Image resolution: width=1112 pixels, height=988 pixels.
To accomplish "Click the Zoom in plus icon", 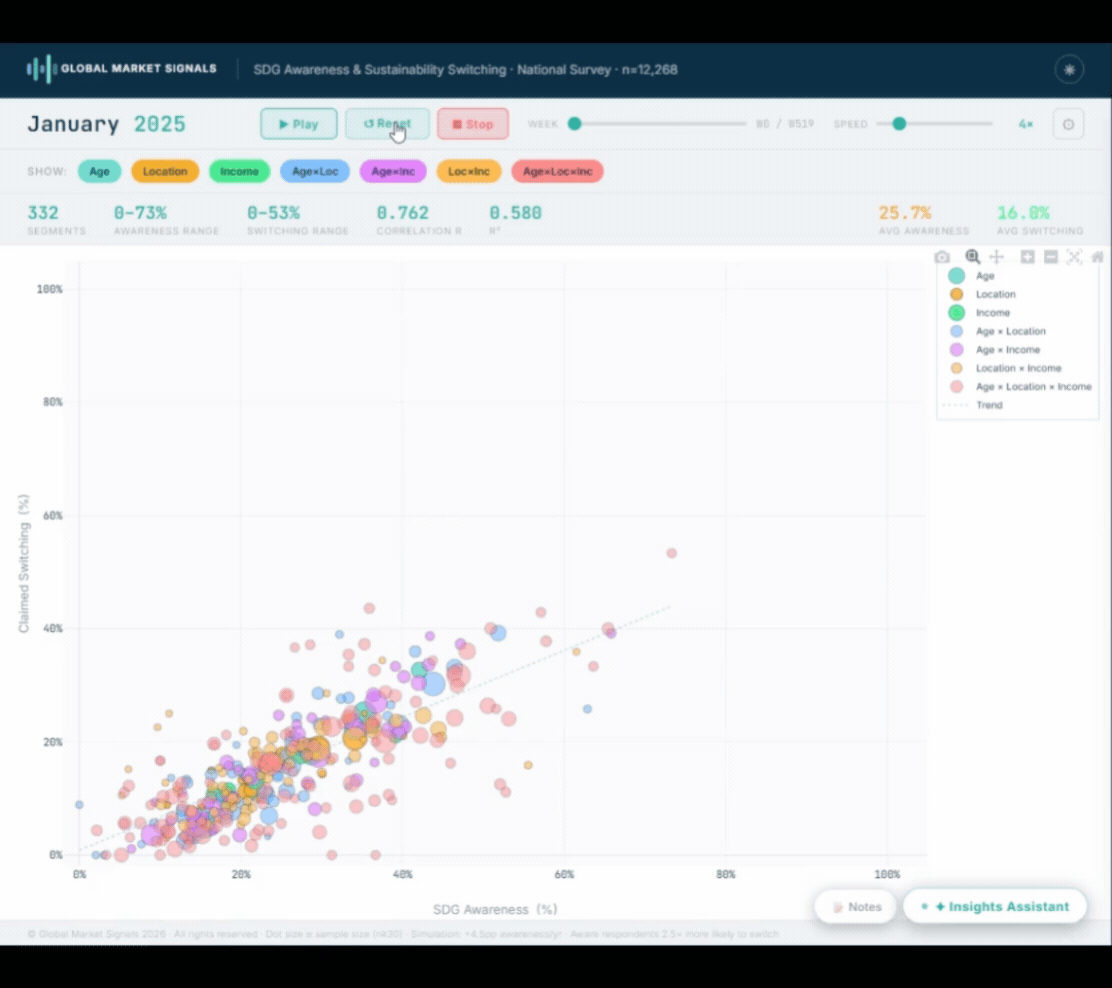I will click(1027, 257).
